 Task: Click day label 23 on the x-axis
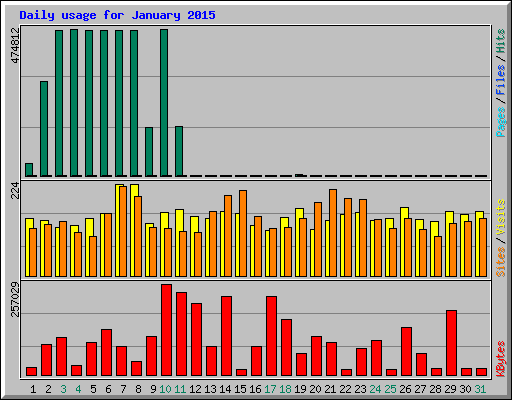360,389
